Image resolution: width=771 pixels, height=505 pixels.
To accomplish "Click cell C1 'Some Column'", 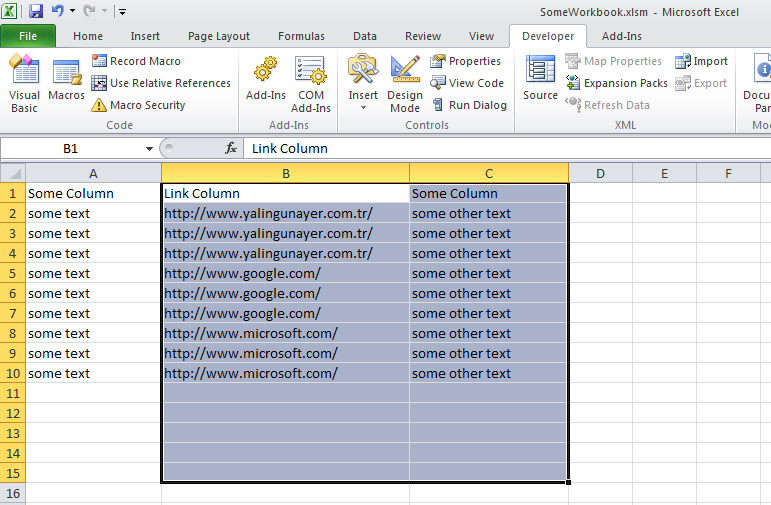I will [x=489, y=193].
